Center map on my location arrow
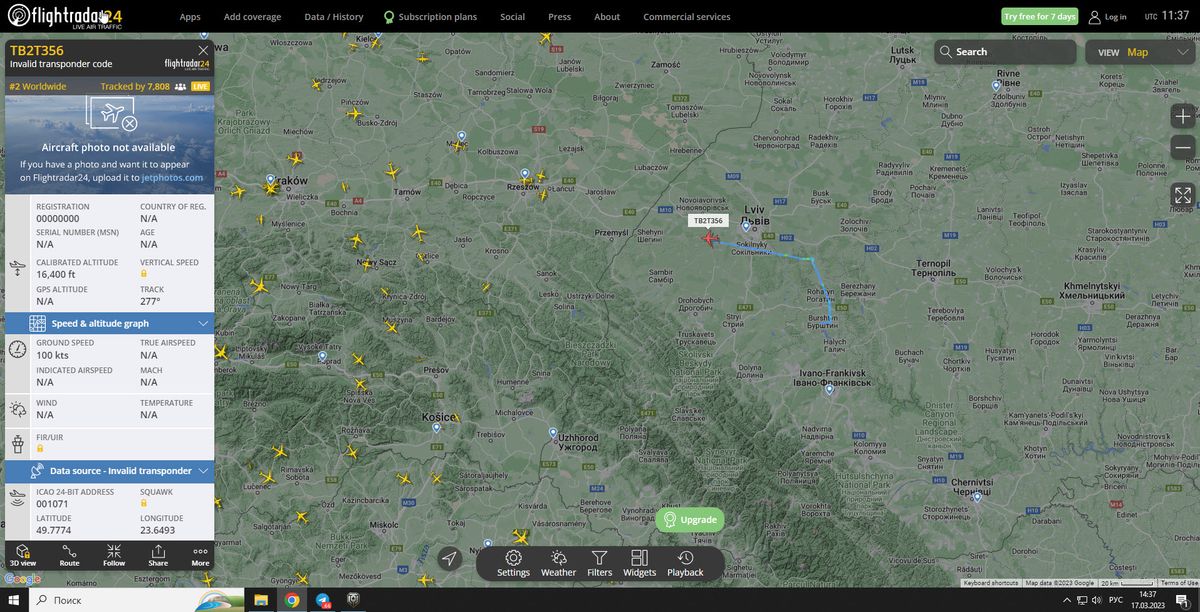This screenshot has height=612, width=1200. [450, 558]
